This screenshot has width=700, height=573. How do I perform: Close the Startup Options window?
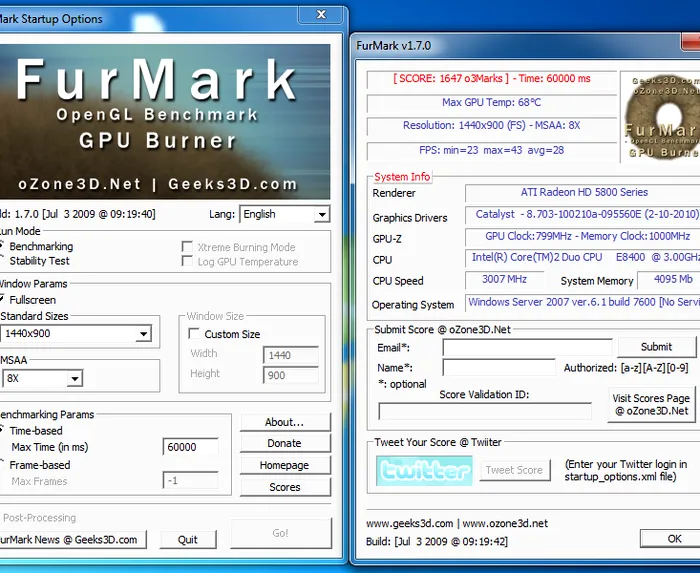tap(321, 14)
